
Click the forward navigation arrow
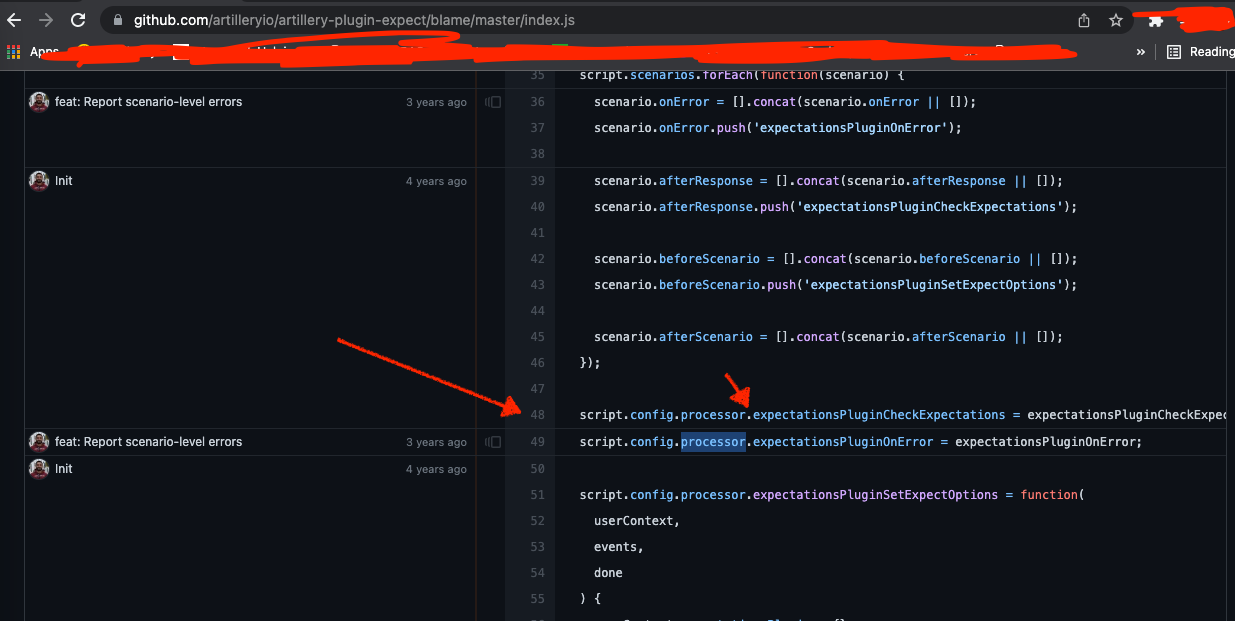click(47, 18)
